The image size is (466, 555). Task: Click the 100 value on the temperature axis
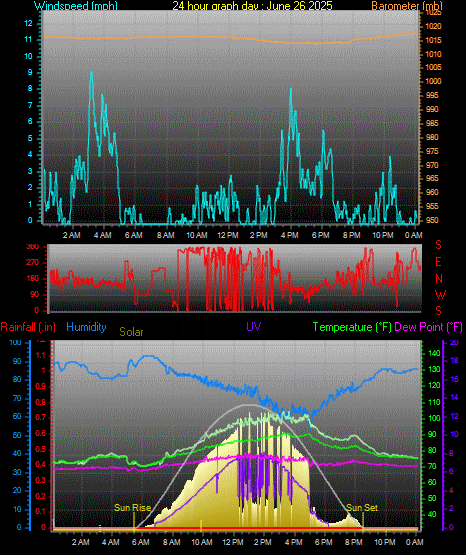434,418
